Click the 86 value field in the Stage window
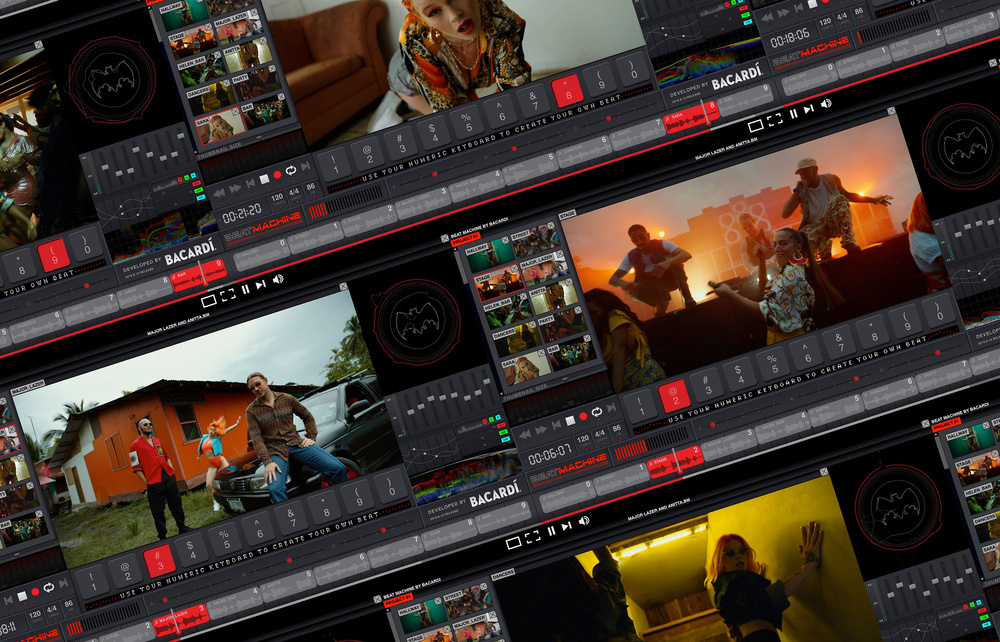The image size is (1000, 642). tap(616, 430)
